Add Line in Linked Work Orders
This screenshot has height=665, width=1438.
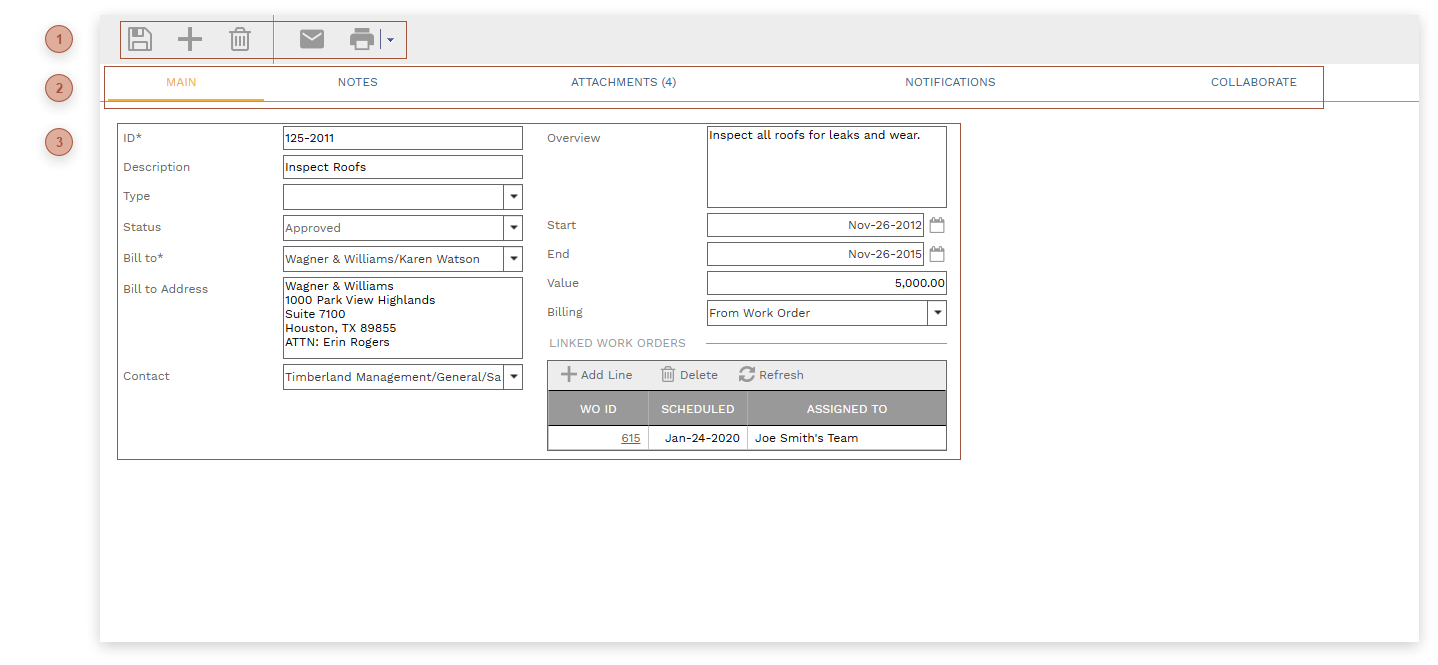point(597,375)
